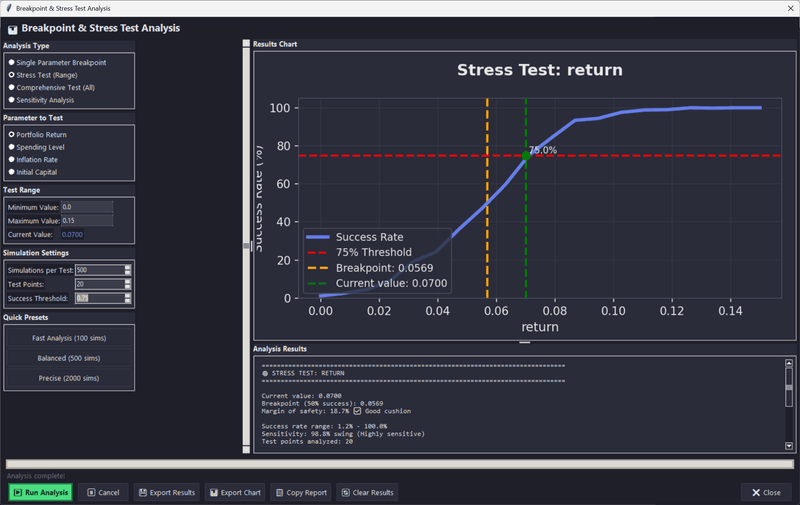
Task: Click 'Success Rate' legend entry
Action: coord(355,237)
